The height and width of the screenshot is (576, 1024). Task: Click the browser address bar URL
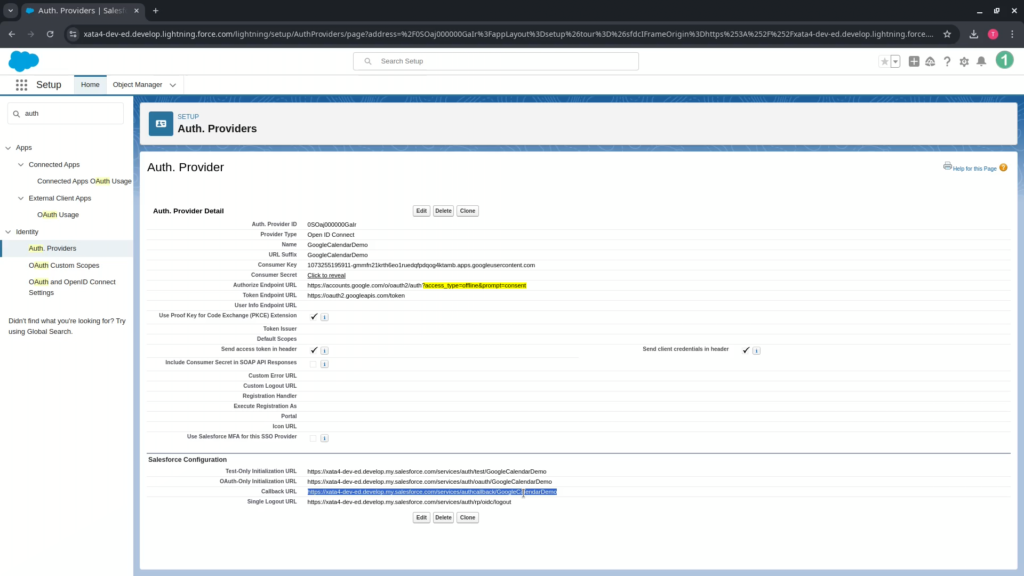(x=508, y=34)
